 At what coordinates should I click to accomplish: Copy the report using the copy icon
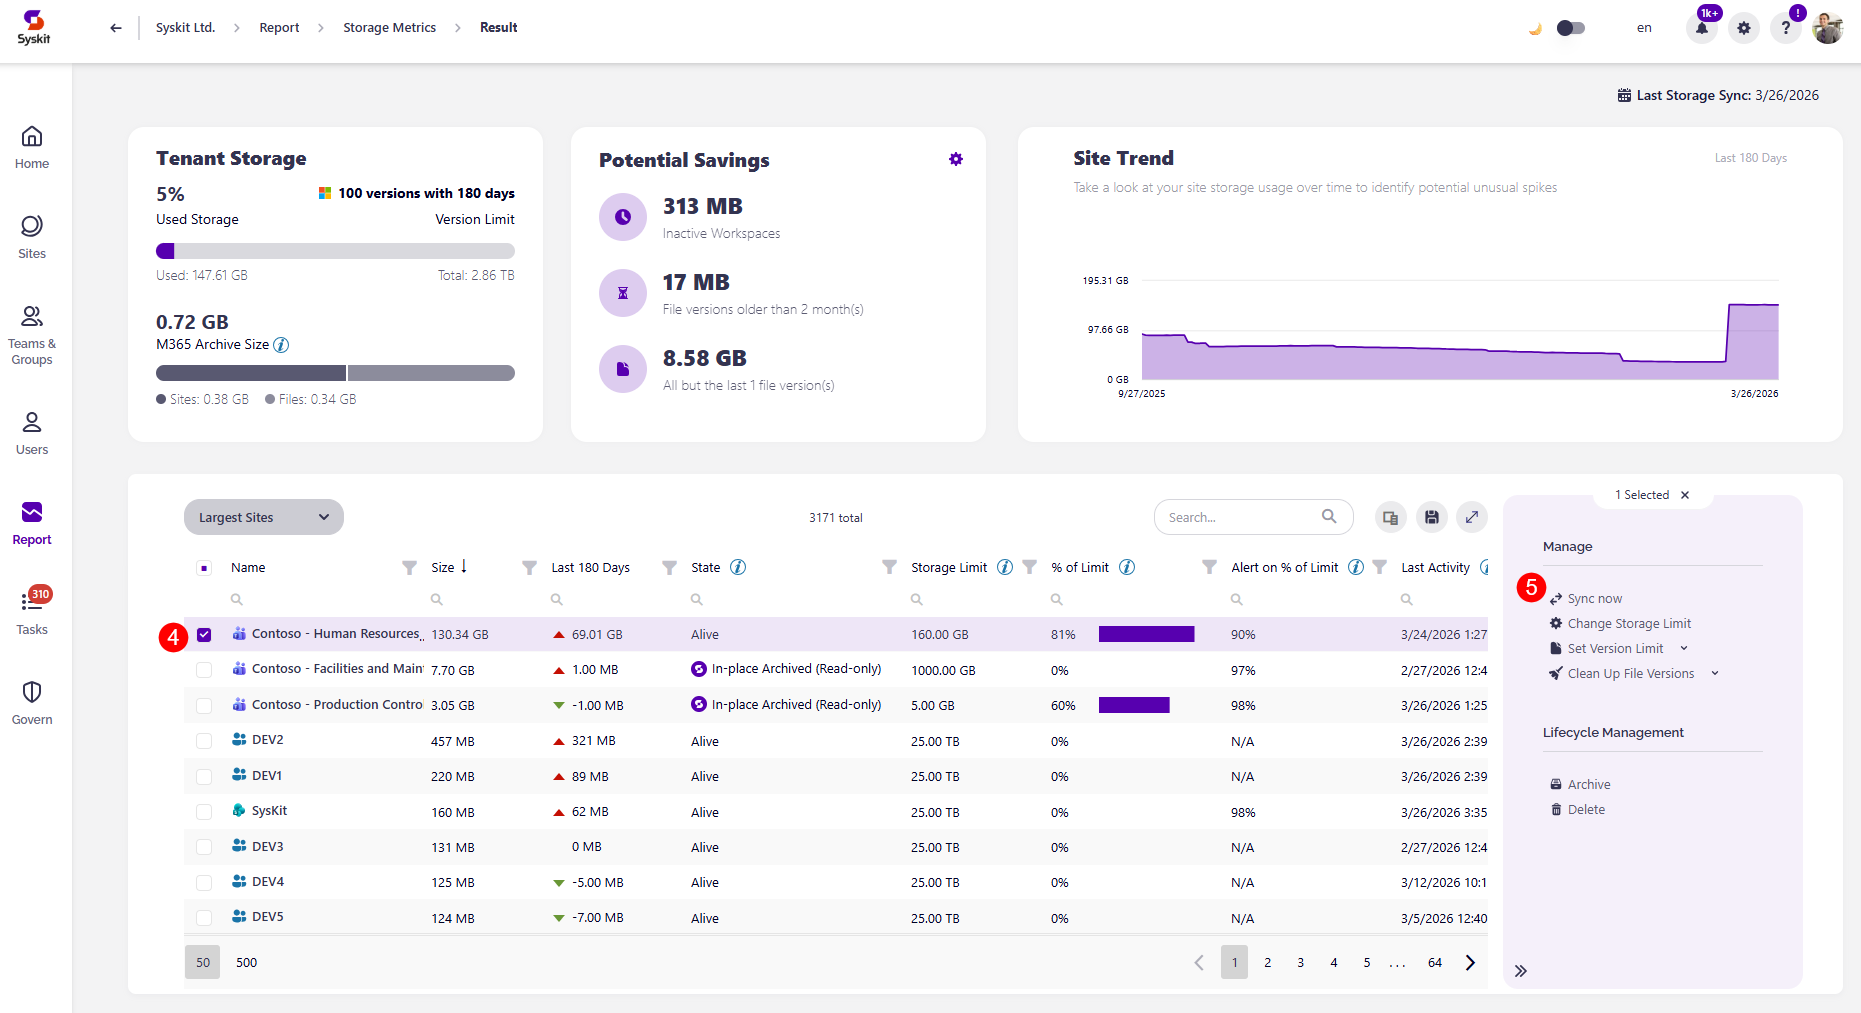pos(1390,517)
